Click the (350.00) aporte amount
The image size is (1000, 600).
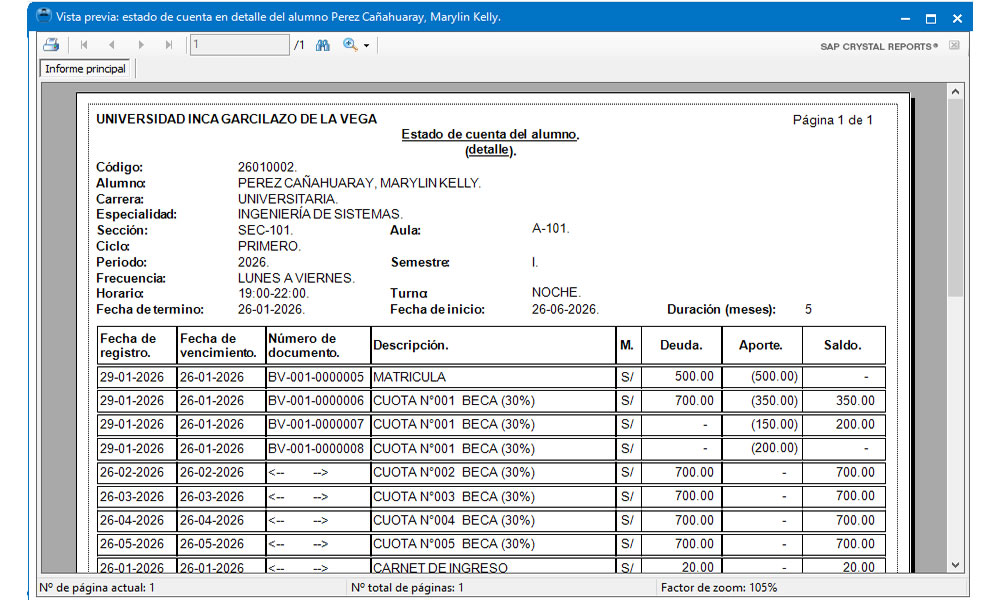point(774,400)
